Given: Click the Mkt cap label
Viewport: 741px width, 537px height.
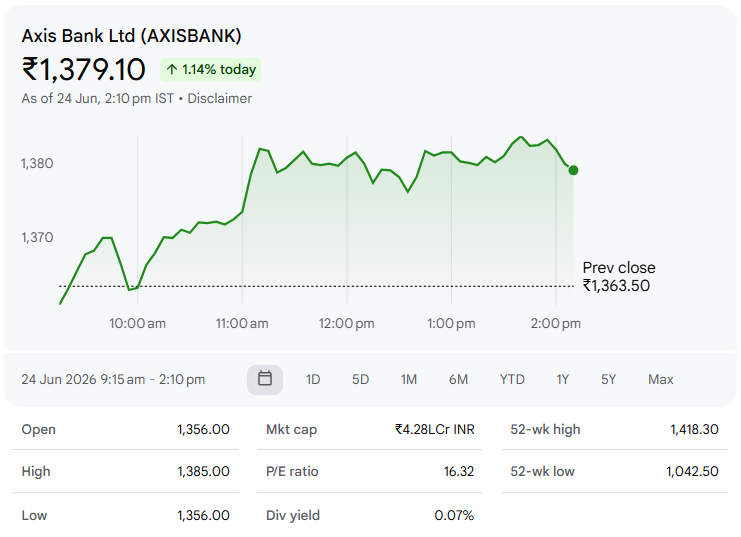Looking at the screenshot, I should [292, 429].
